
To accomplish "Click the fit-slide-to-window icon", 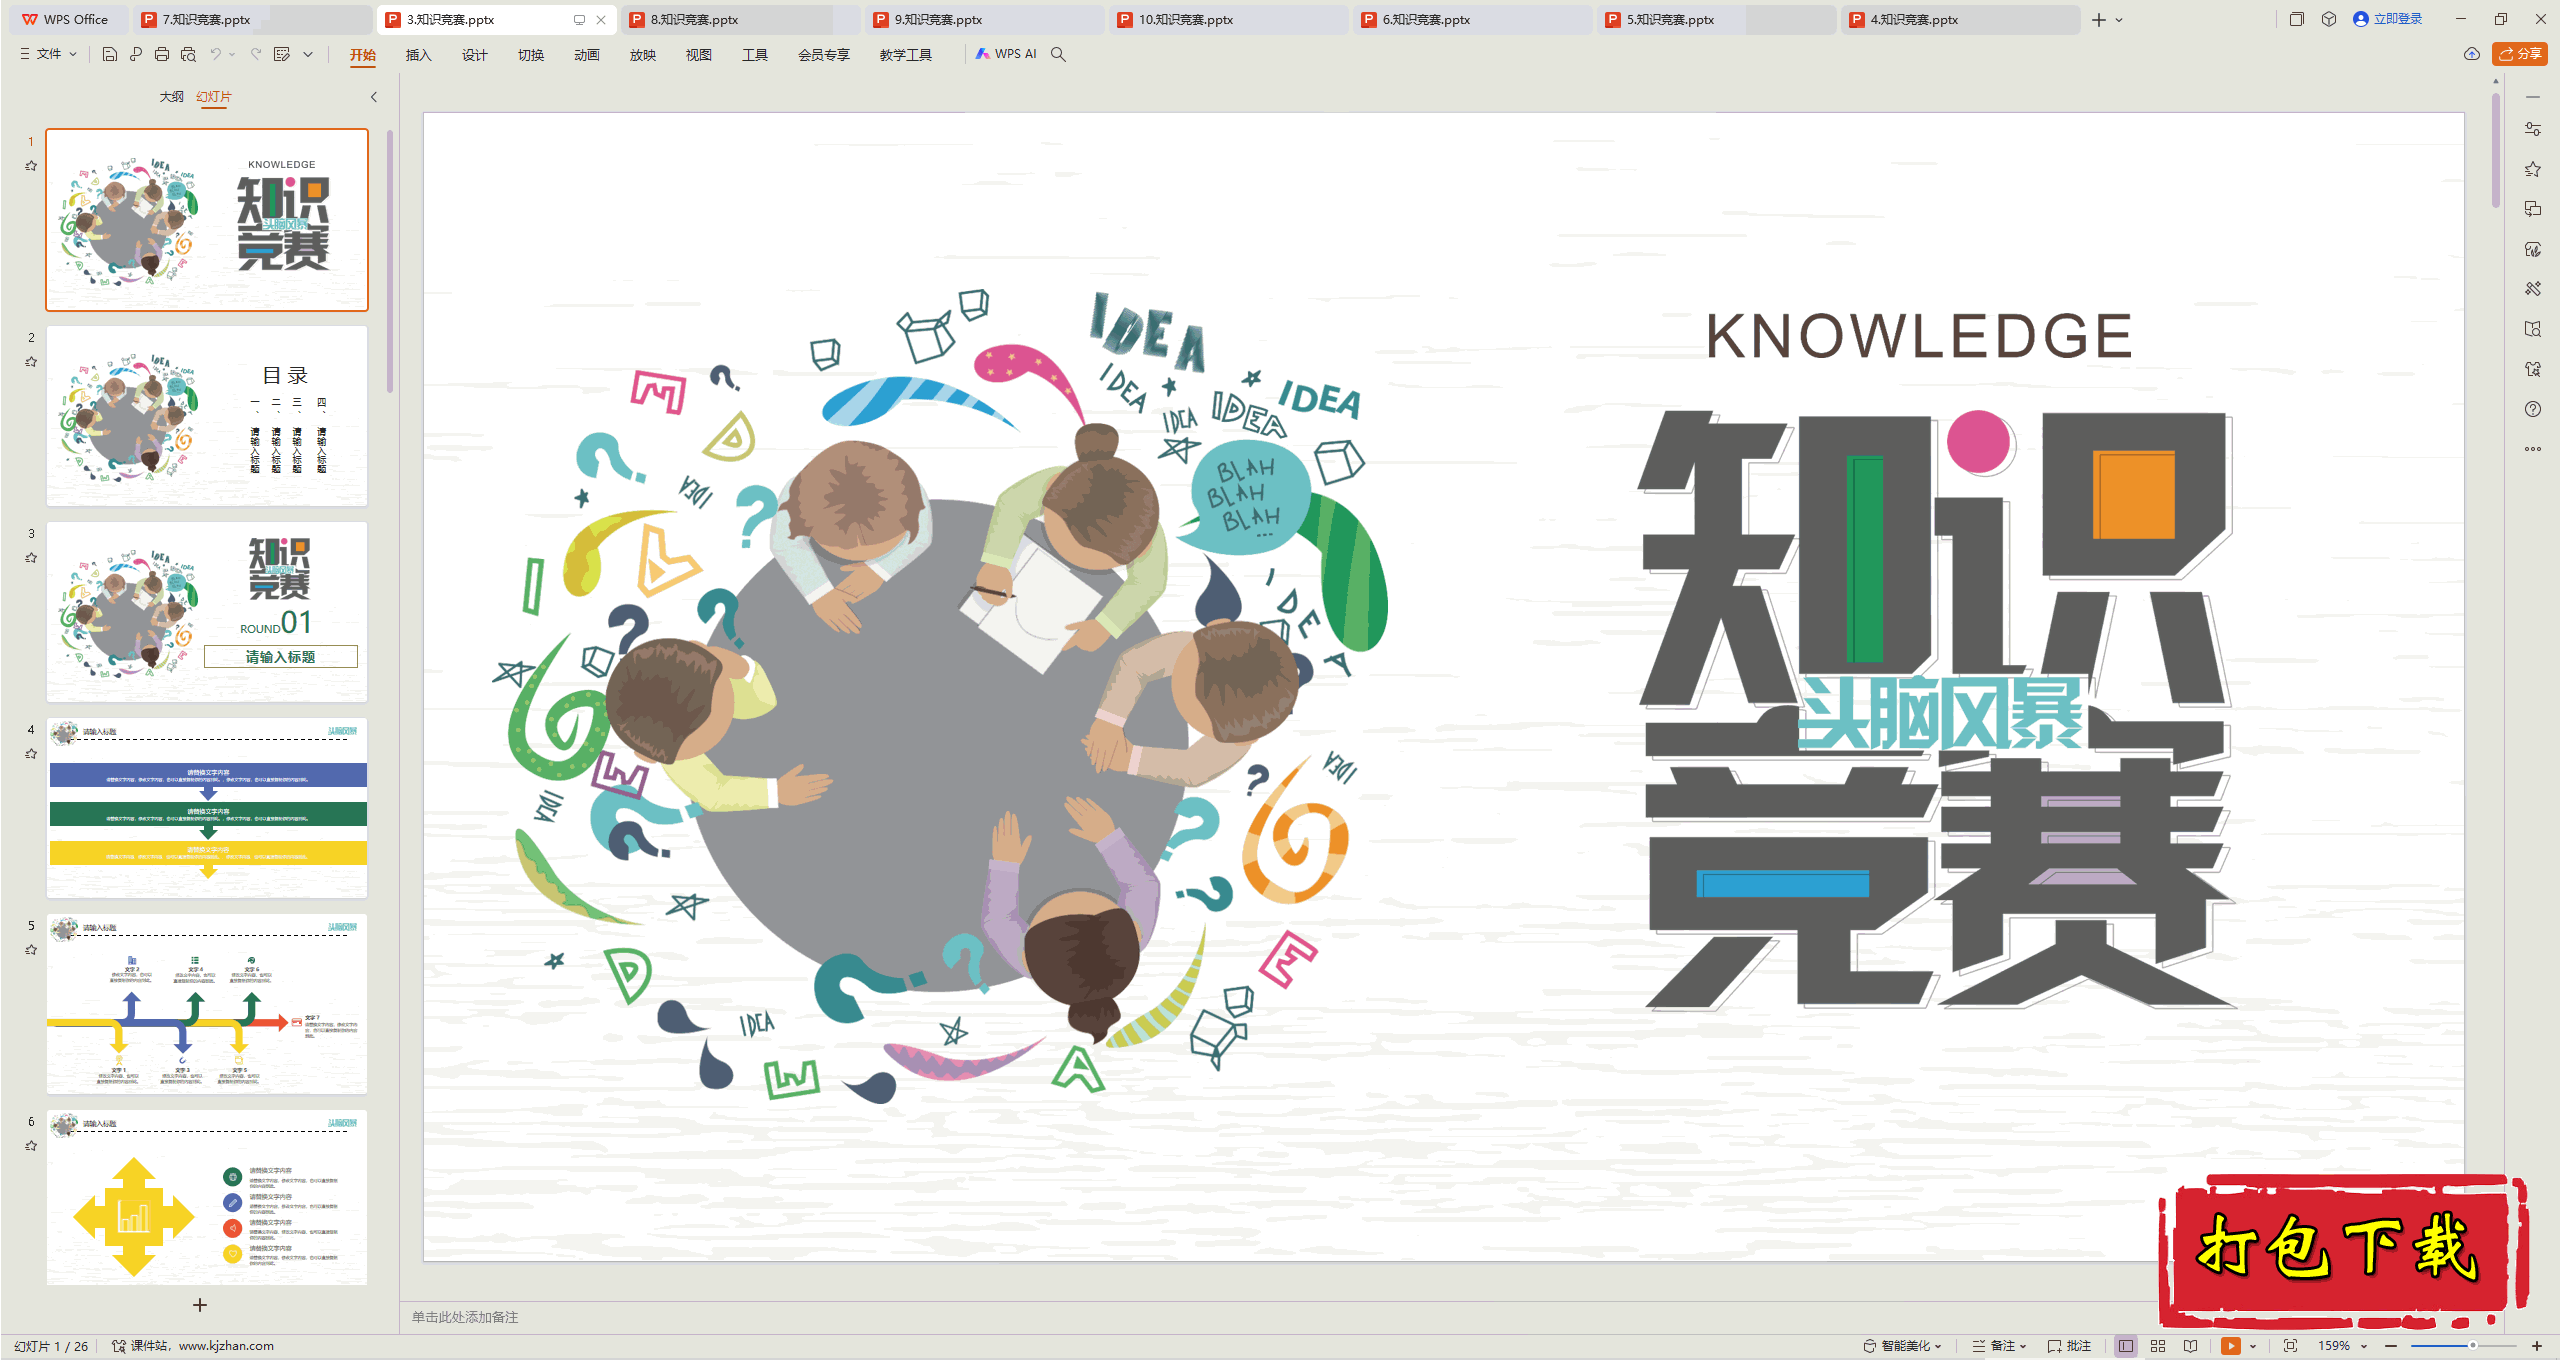I will 2291,1346.
